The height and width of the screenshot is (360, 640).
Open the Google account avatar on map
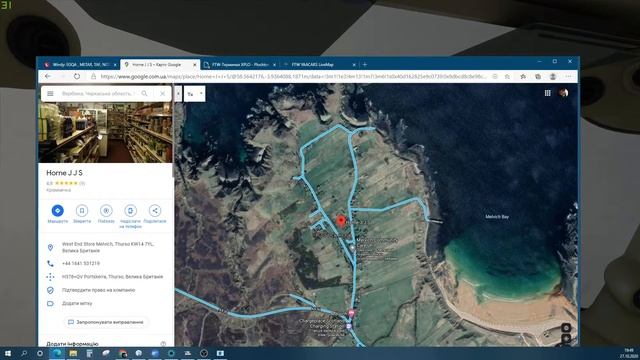564,93
